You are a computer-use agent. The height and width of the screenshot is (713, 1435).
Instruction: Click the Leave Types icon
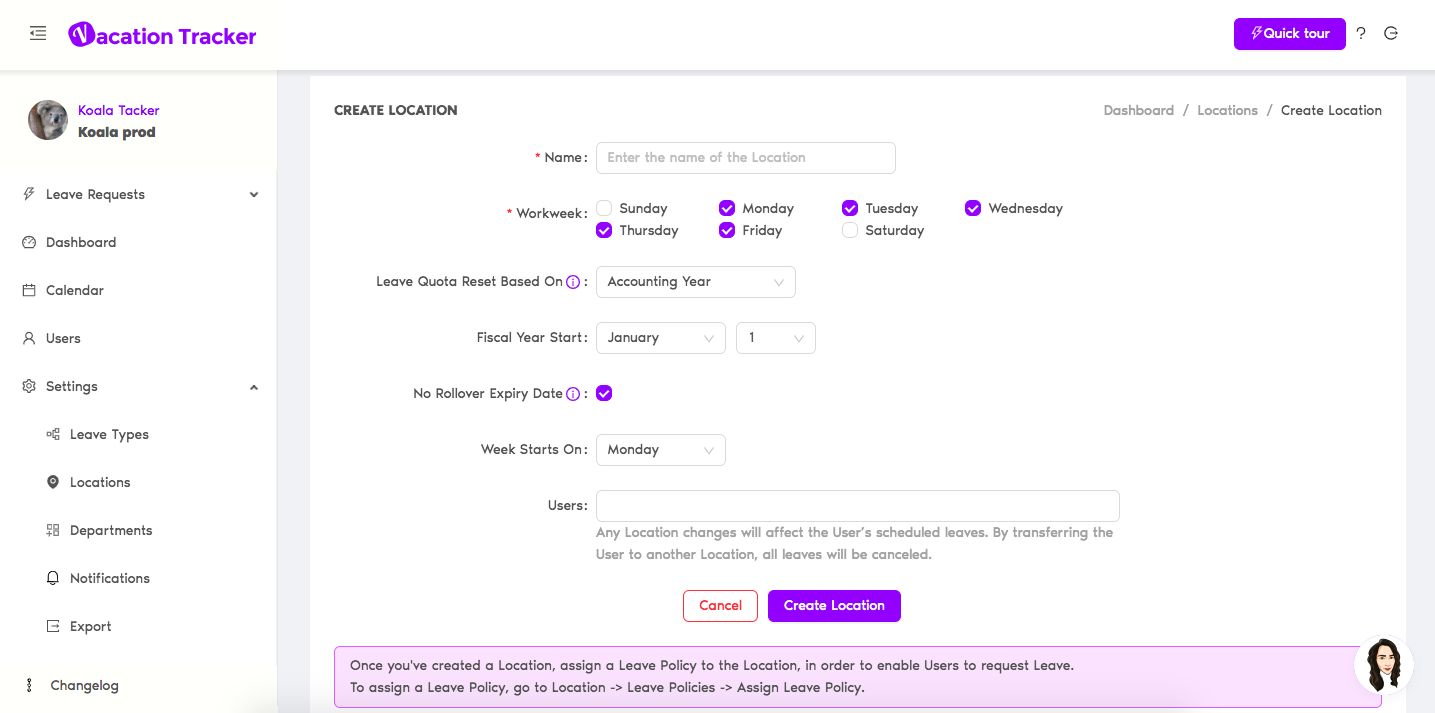53,434
